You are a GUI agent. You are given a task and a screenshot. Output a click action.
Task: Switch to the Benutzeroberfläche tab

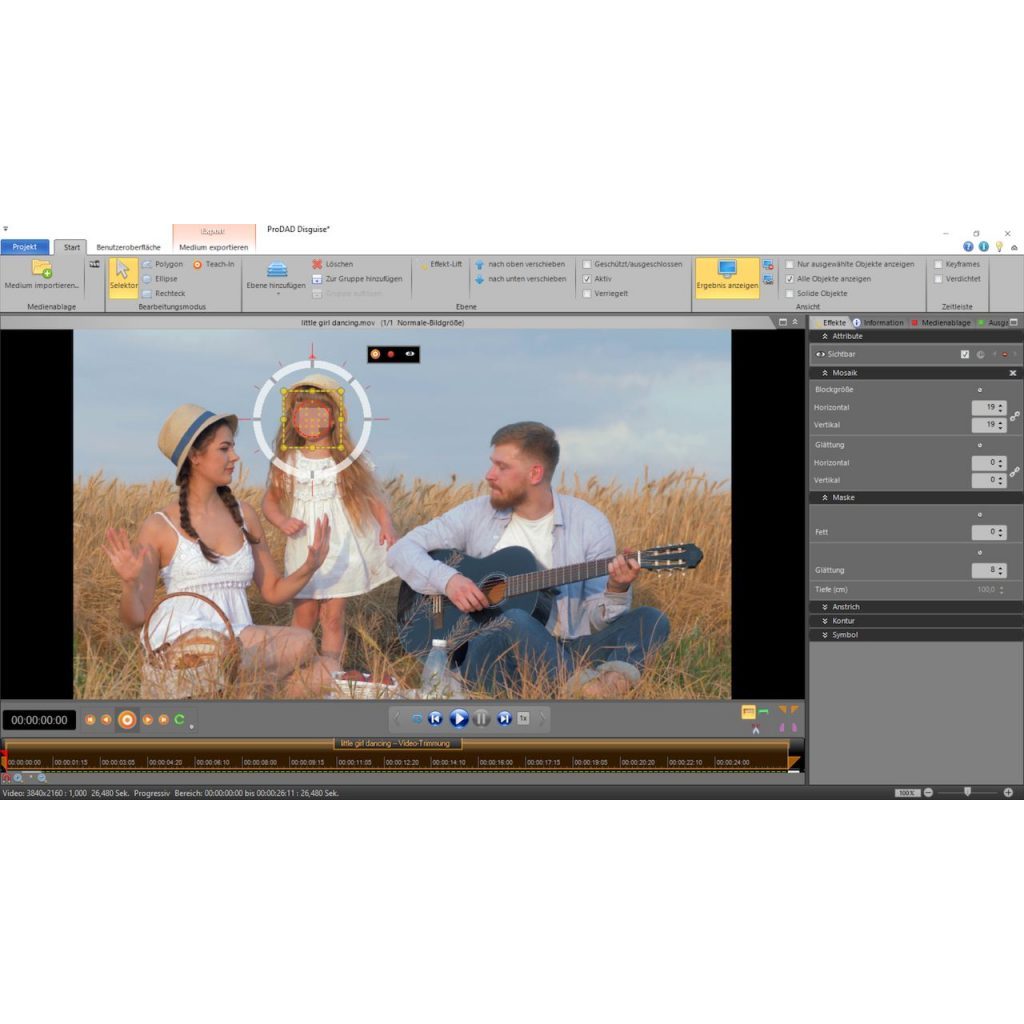[x=128, y=248]
